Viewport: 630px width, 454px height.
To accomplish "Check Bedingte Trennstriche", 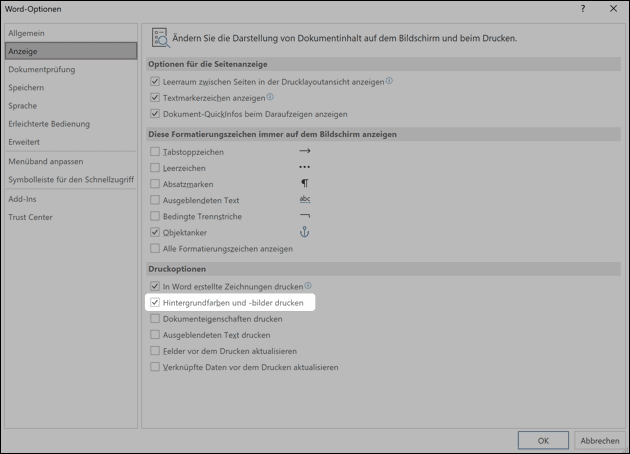I will (x=155, y=216).
